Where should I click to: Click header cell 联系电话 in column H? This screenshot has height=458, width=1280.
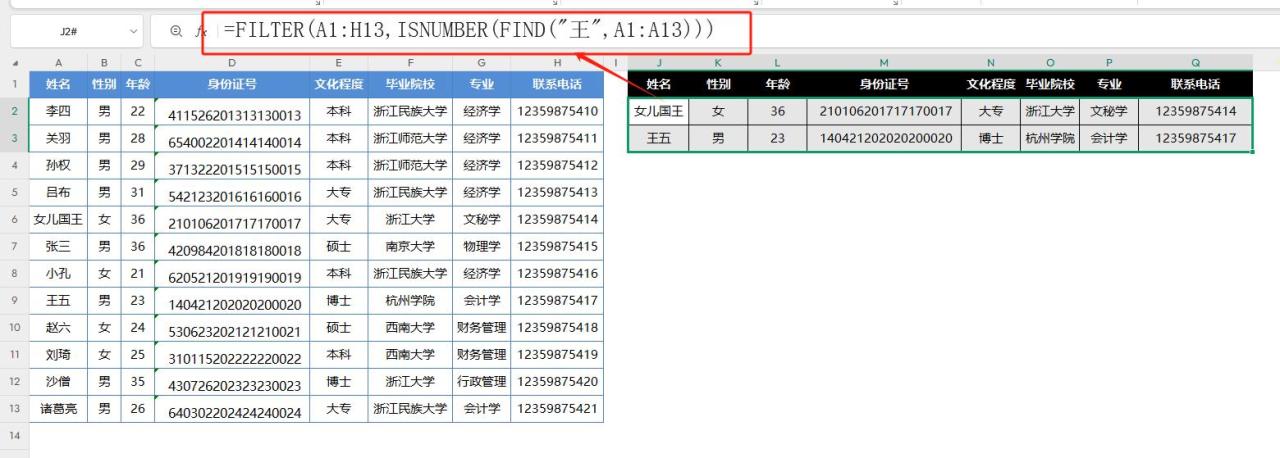tap(557, 84)
